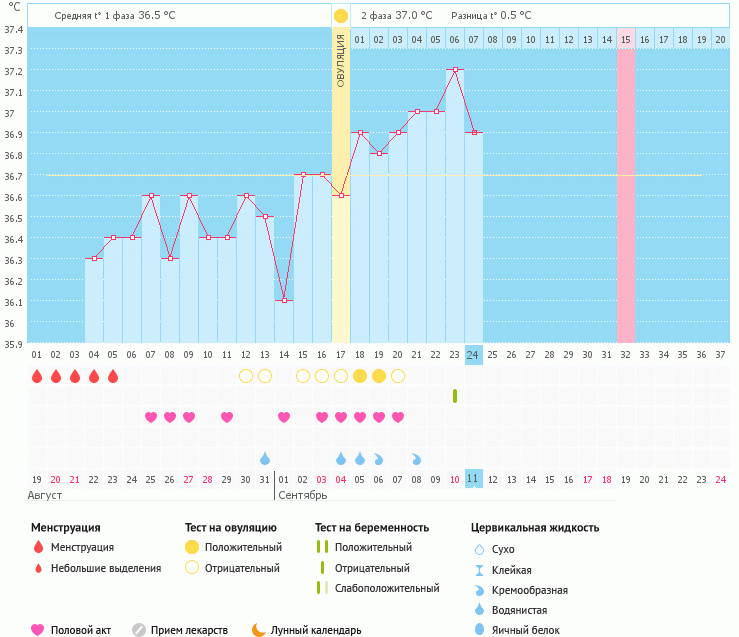The image size is (739, 637).
Task: Click the yellow ovulation circle in the header
Action: 341,16
